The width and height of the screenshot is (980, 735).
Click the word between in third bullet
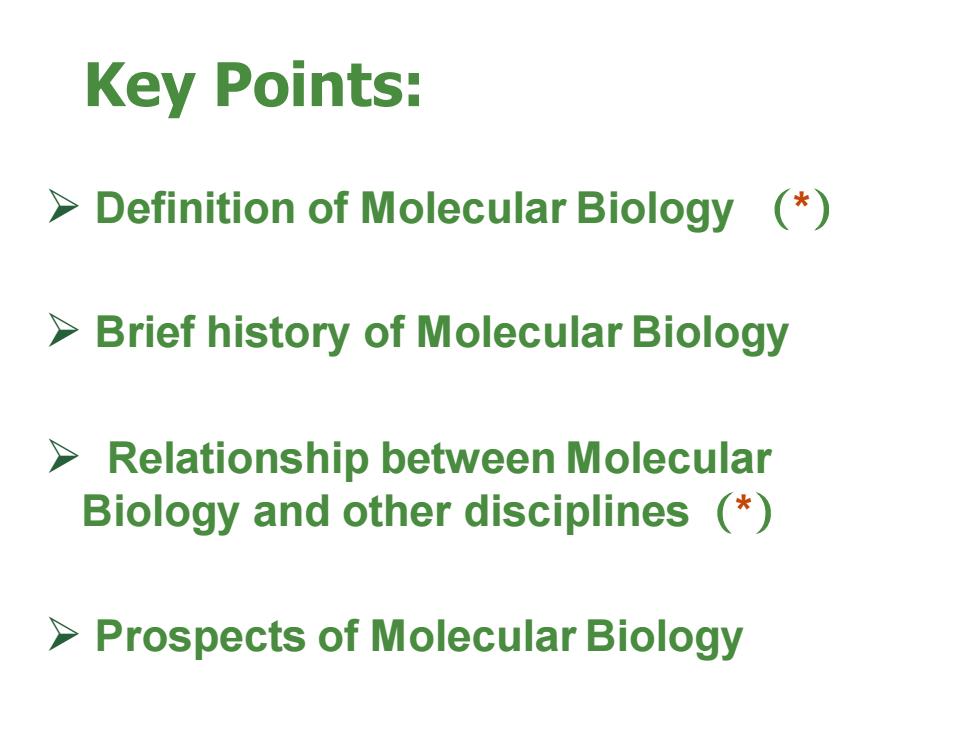pos(468,459)
